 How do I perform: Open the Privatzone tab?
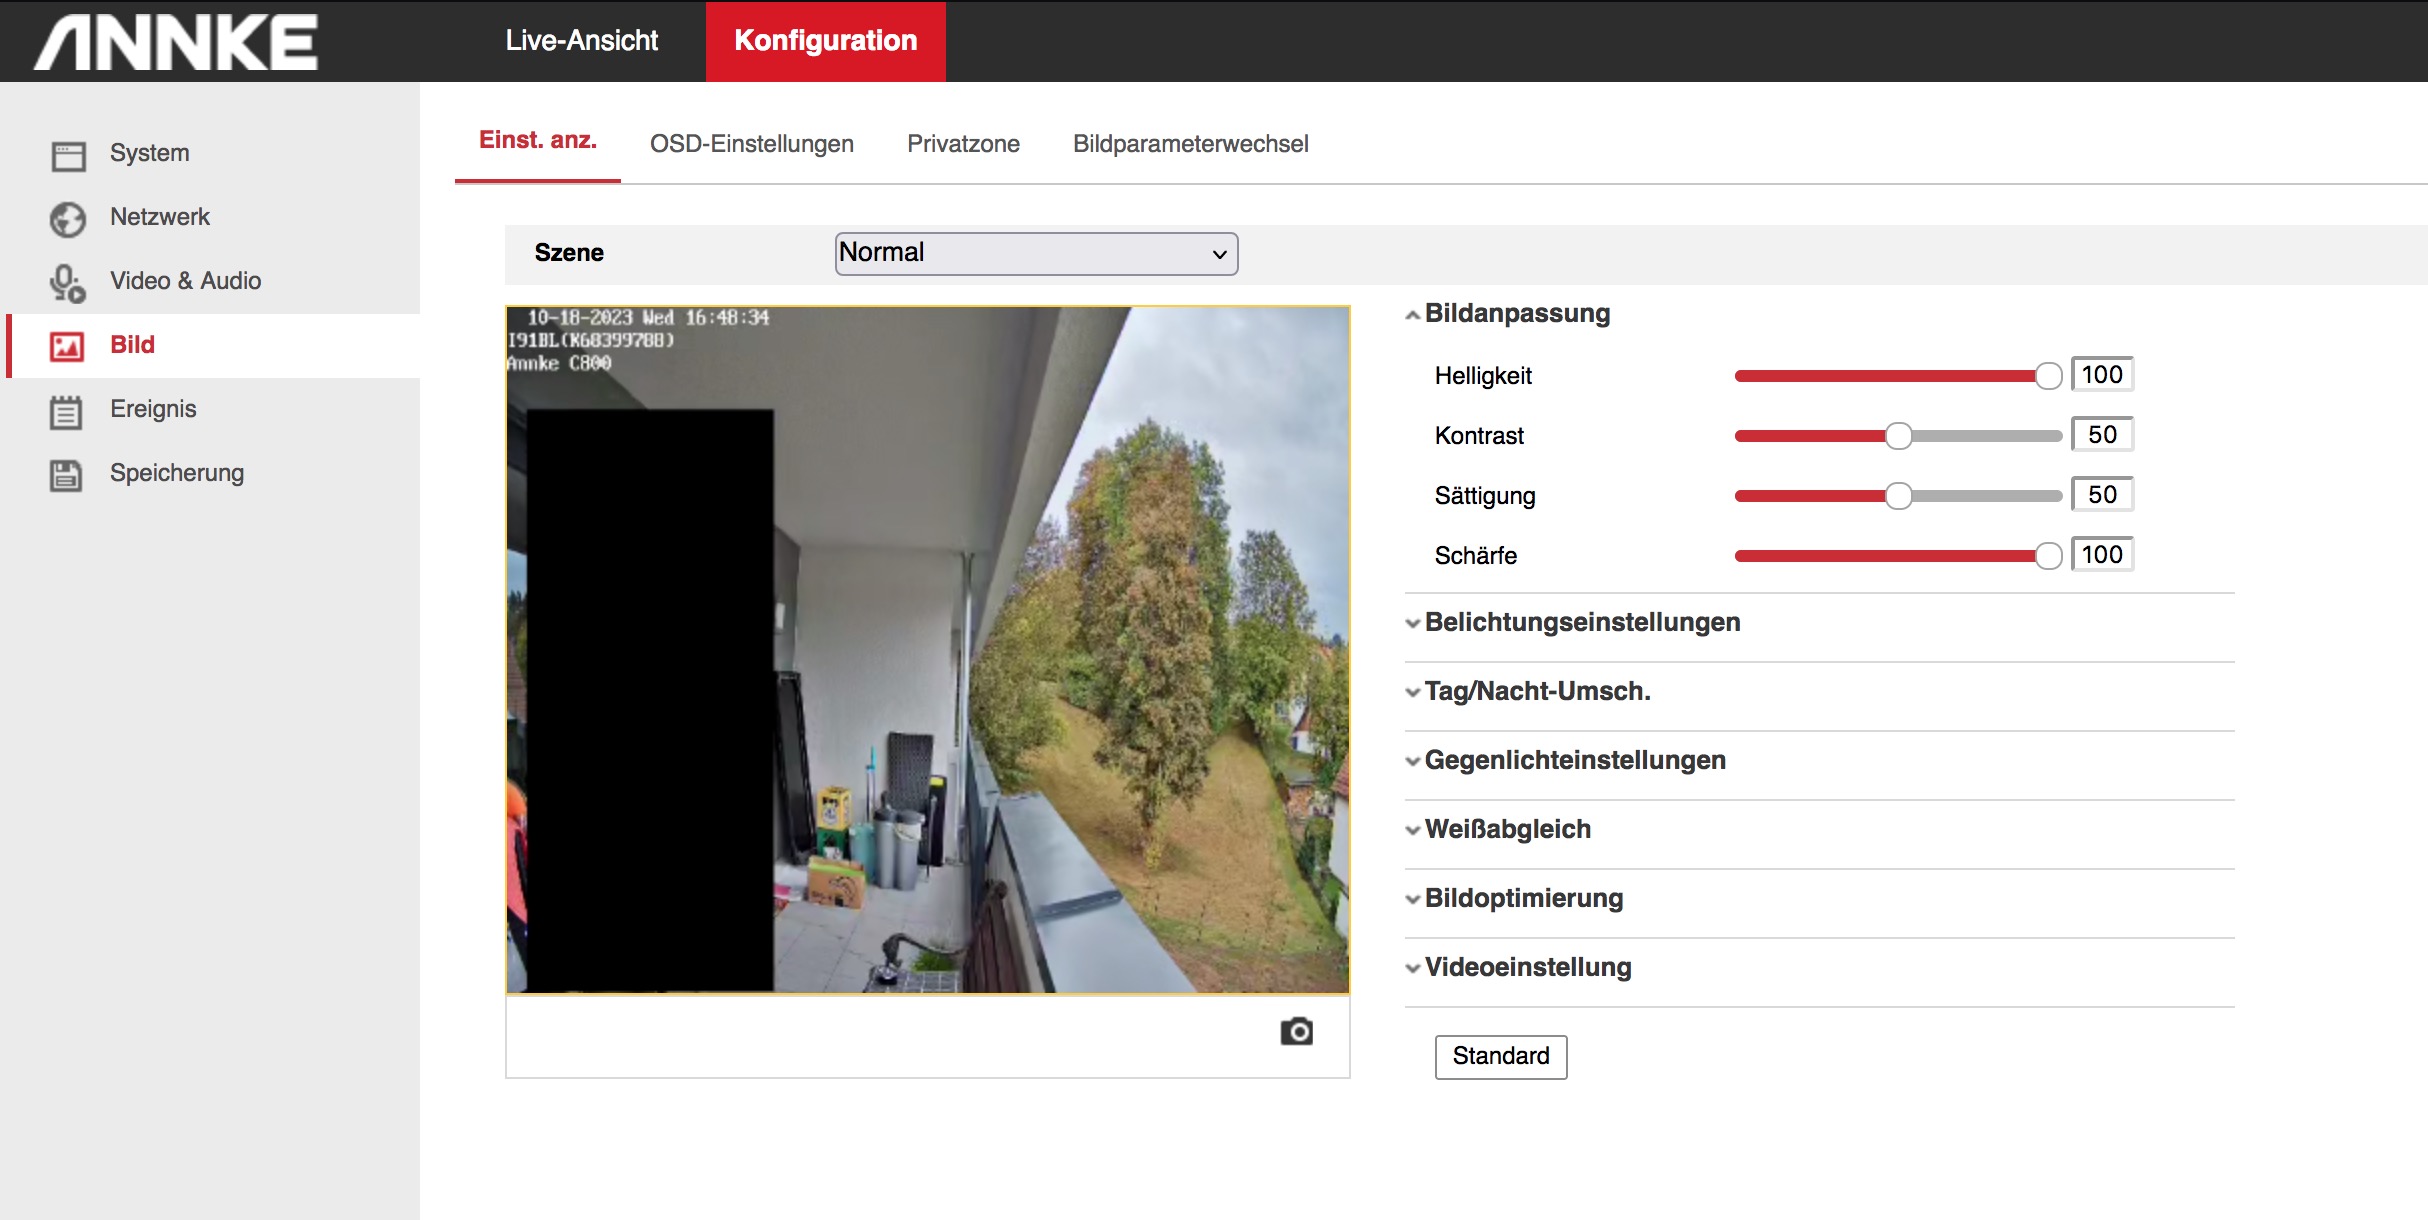[963, 144]
